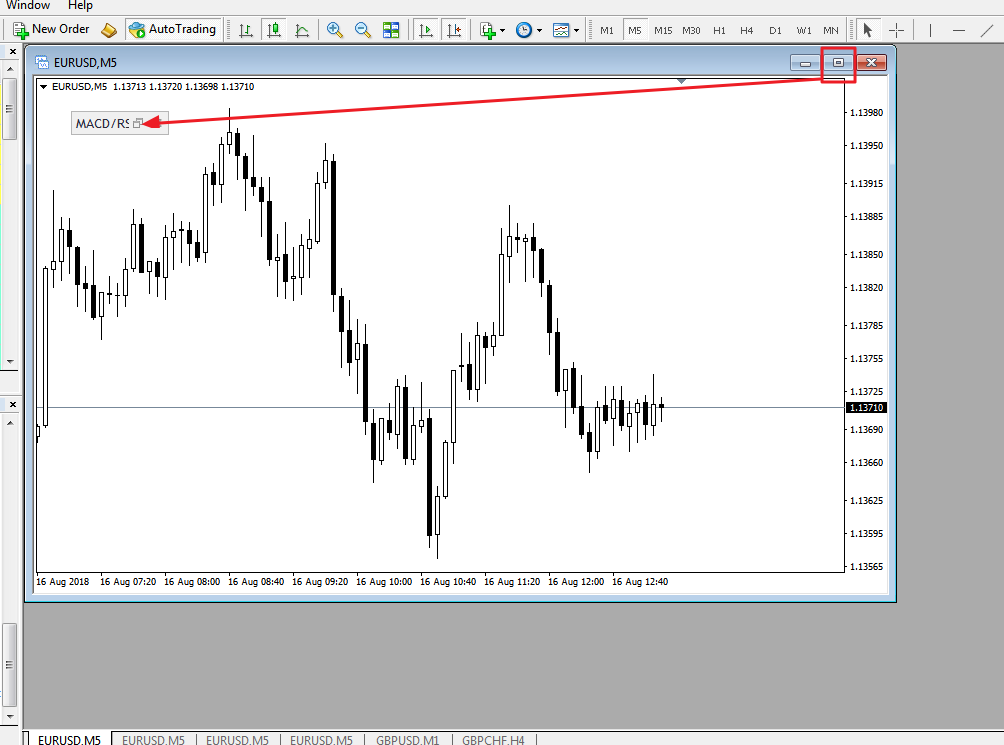The width and height of the screenshot is (1004, 745).
Task: Switch to GBPCHF,H4 chart tab
Action: pyautogui.click(x=493, y=739)
